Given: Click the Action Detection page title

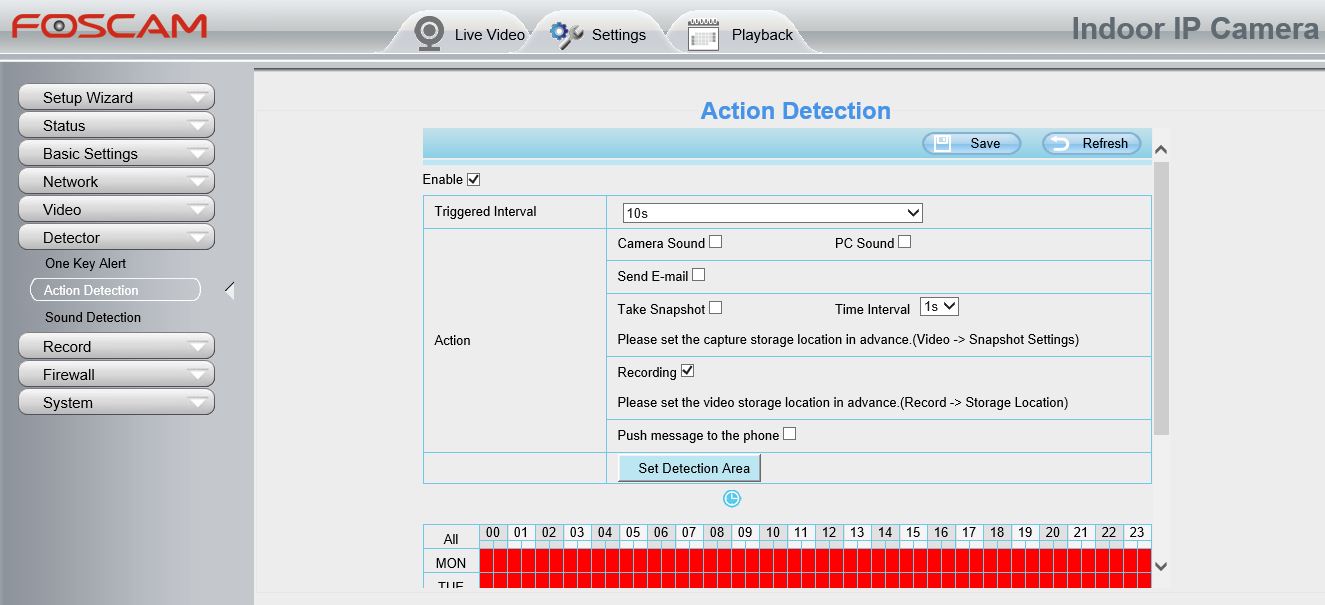Looking at the screenshot, I should [x=796, y=111].
